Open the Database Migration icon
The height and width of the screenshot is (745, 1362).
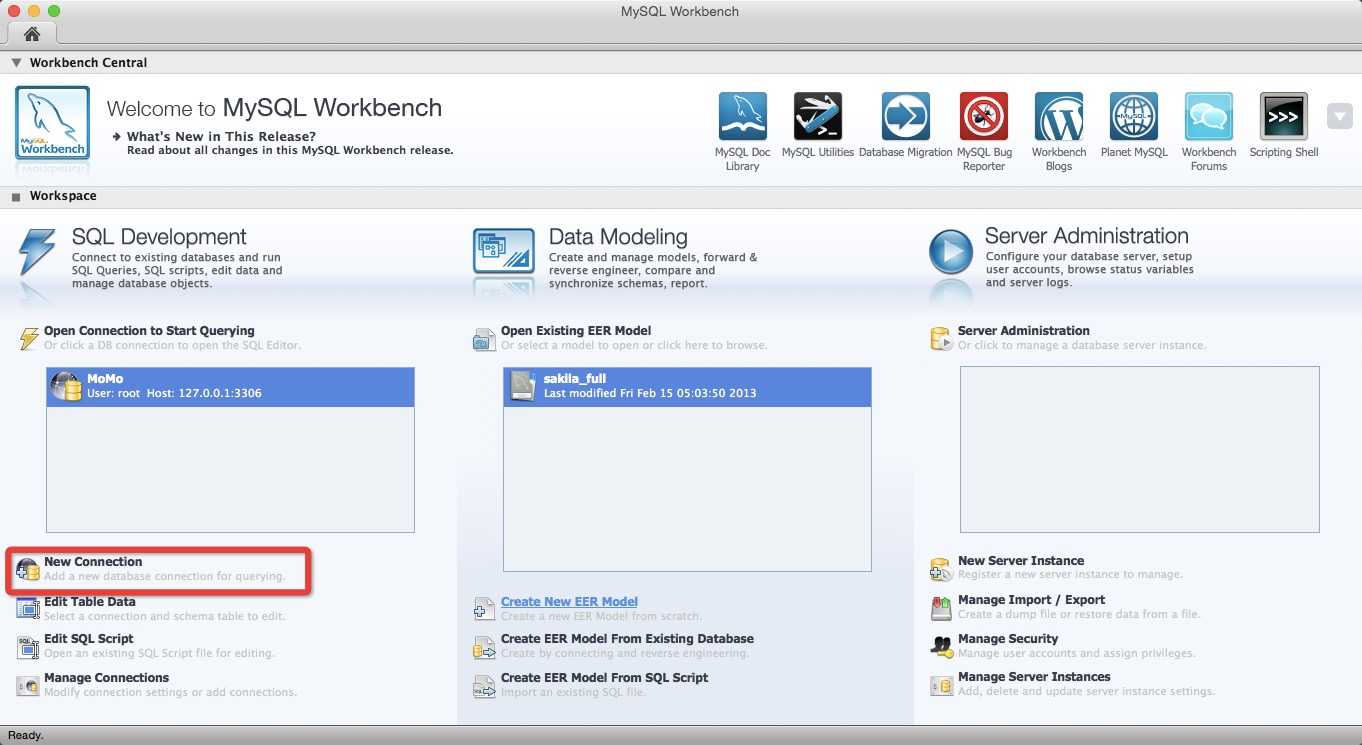[906, 116]
